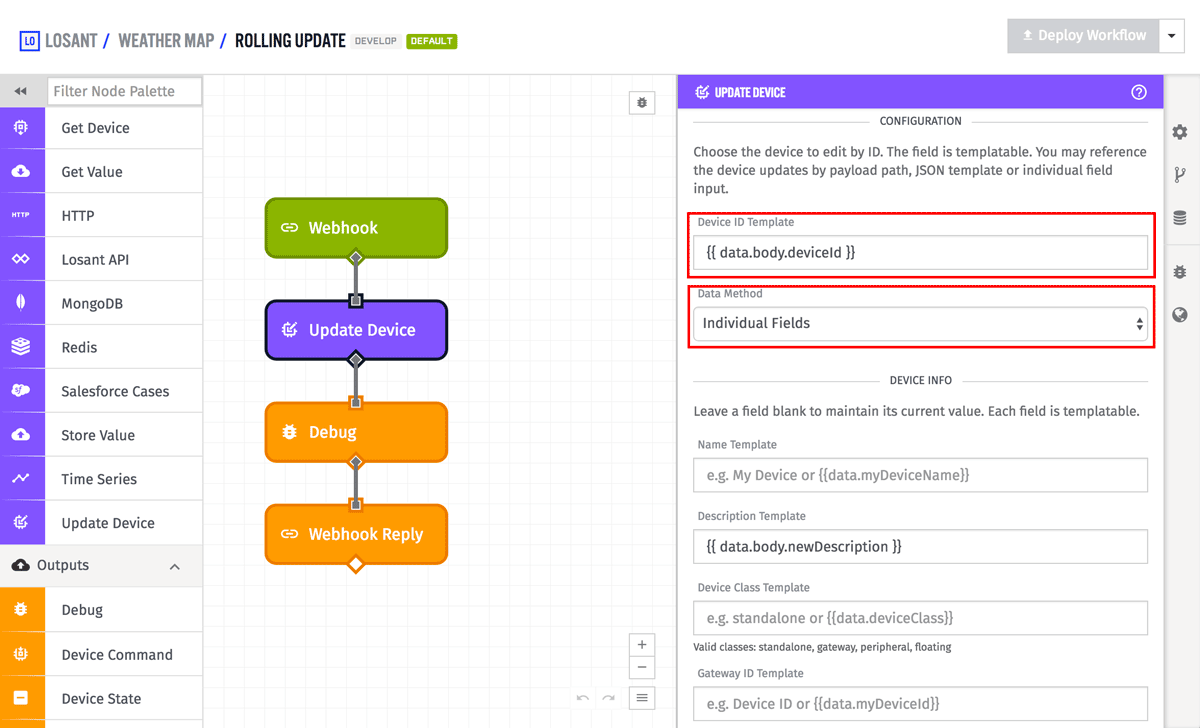
Task: Focus the Filter Node Palette field
Action: 124,91
